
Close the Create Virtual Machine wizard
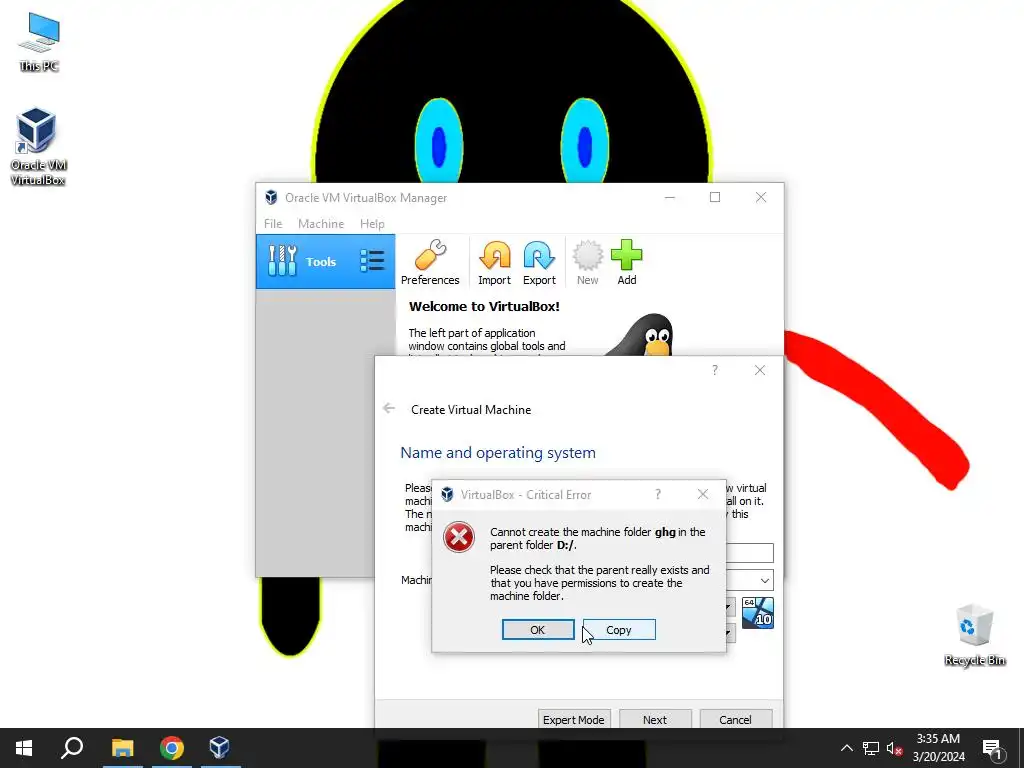click(760, 370)
